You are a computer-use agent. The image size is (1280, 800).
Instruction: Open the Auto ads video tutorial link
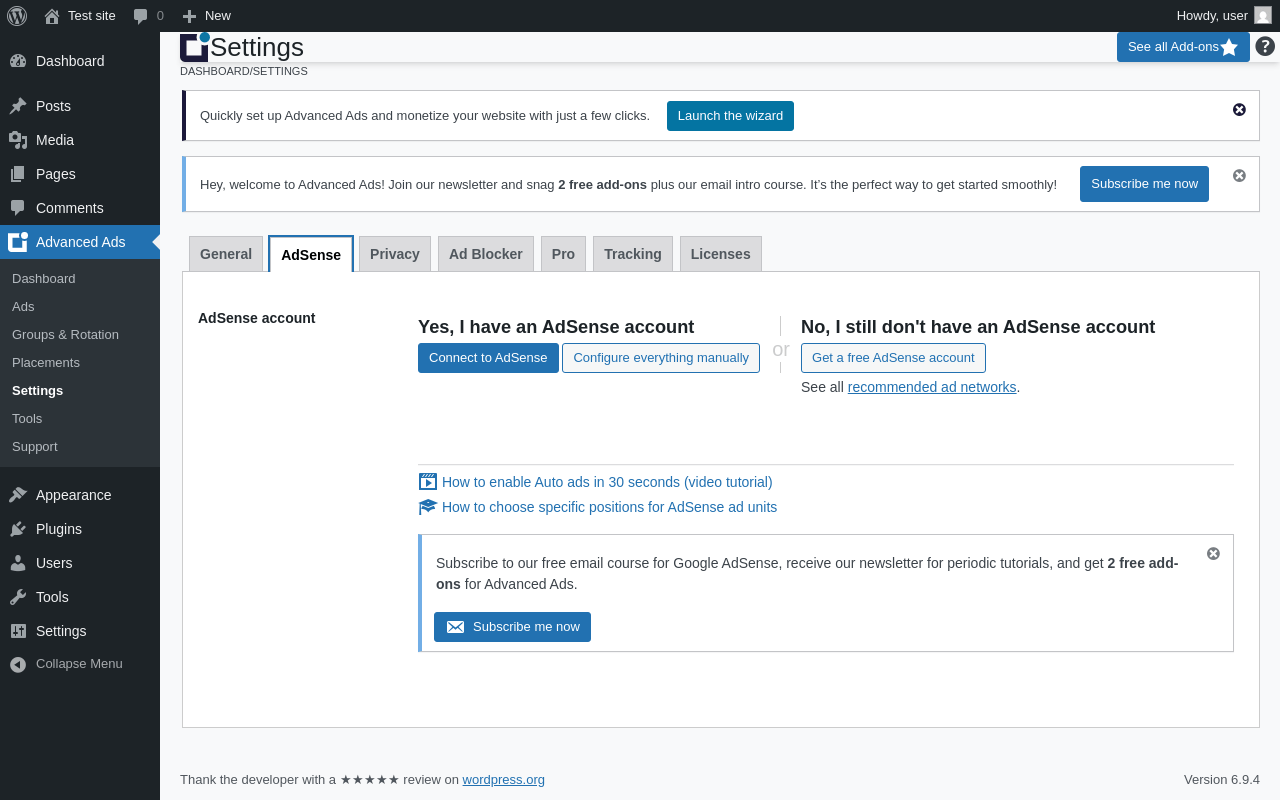pos(607,482)
